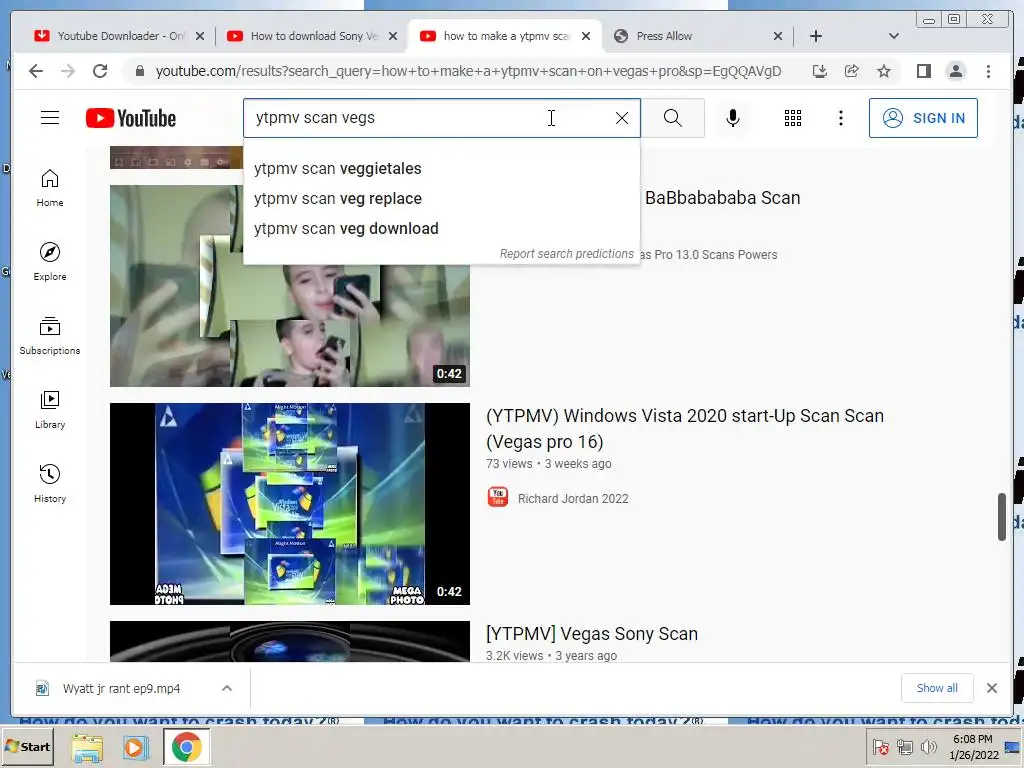Open the YouTube hamburger guide menu
The height and width of the screenshot is (768, 1024).
click(50, 118)
